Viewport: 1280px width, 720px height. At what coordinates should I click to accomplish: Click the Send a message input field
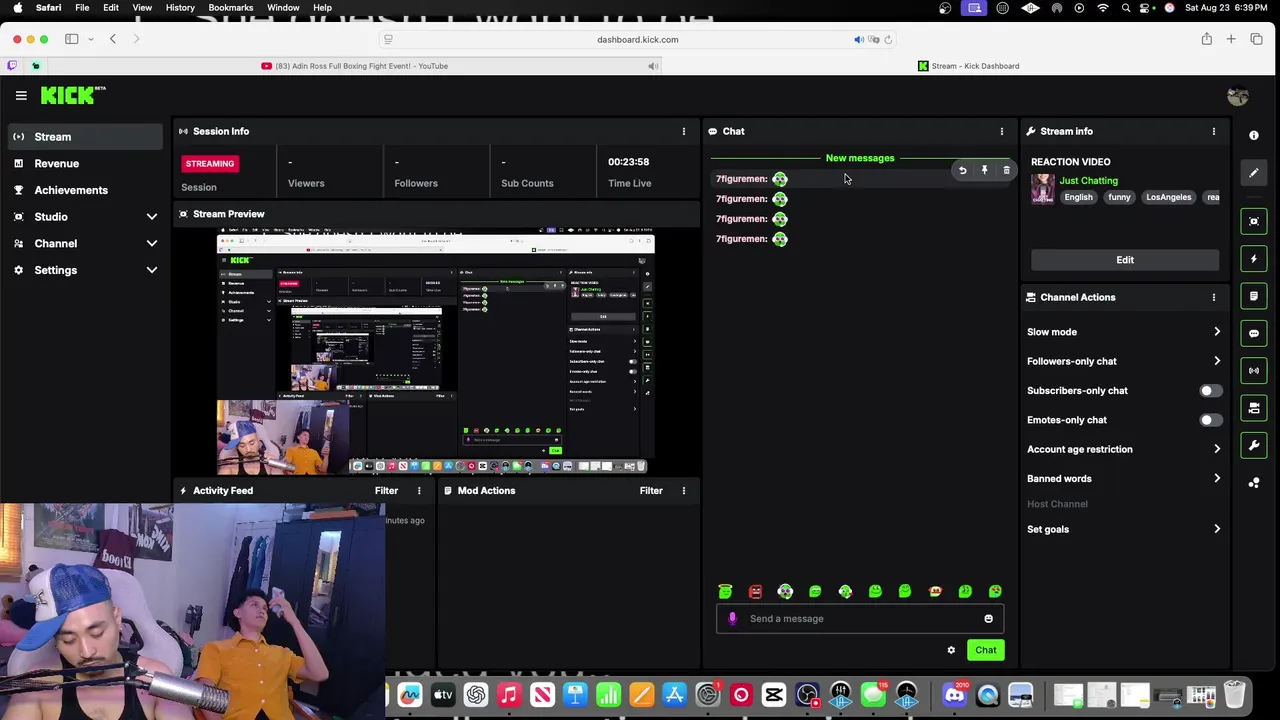click(859, 619)
